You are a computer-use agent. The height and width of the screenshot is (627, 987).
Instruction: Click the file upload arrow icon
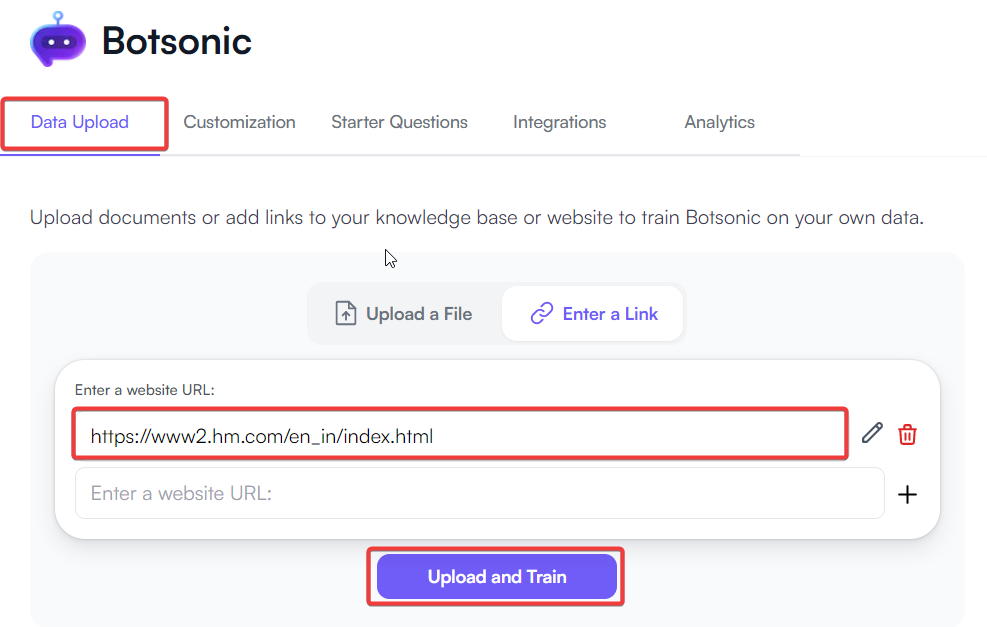pyautogui.click(x=345, y=313)
